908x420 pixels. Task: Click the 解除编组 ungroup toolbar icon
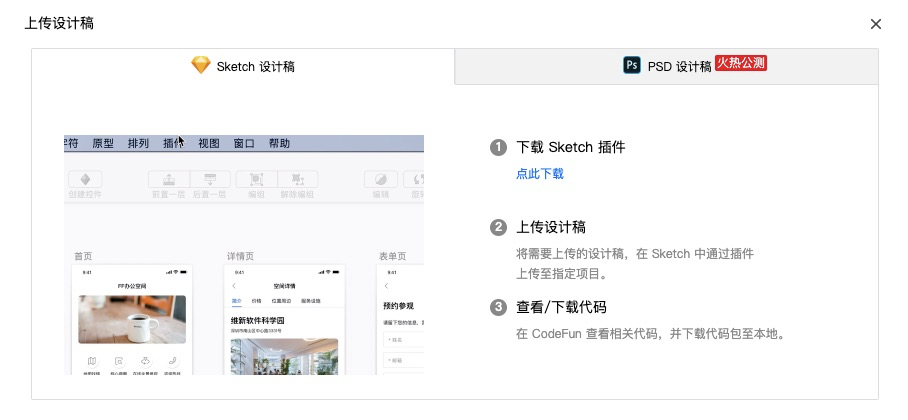pyautogui.click(x=298, y=179)
